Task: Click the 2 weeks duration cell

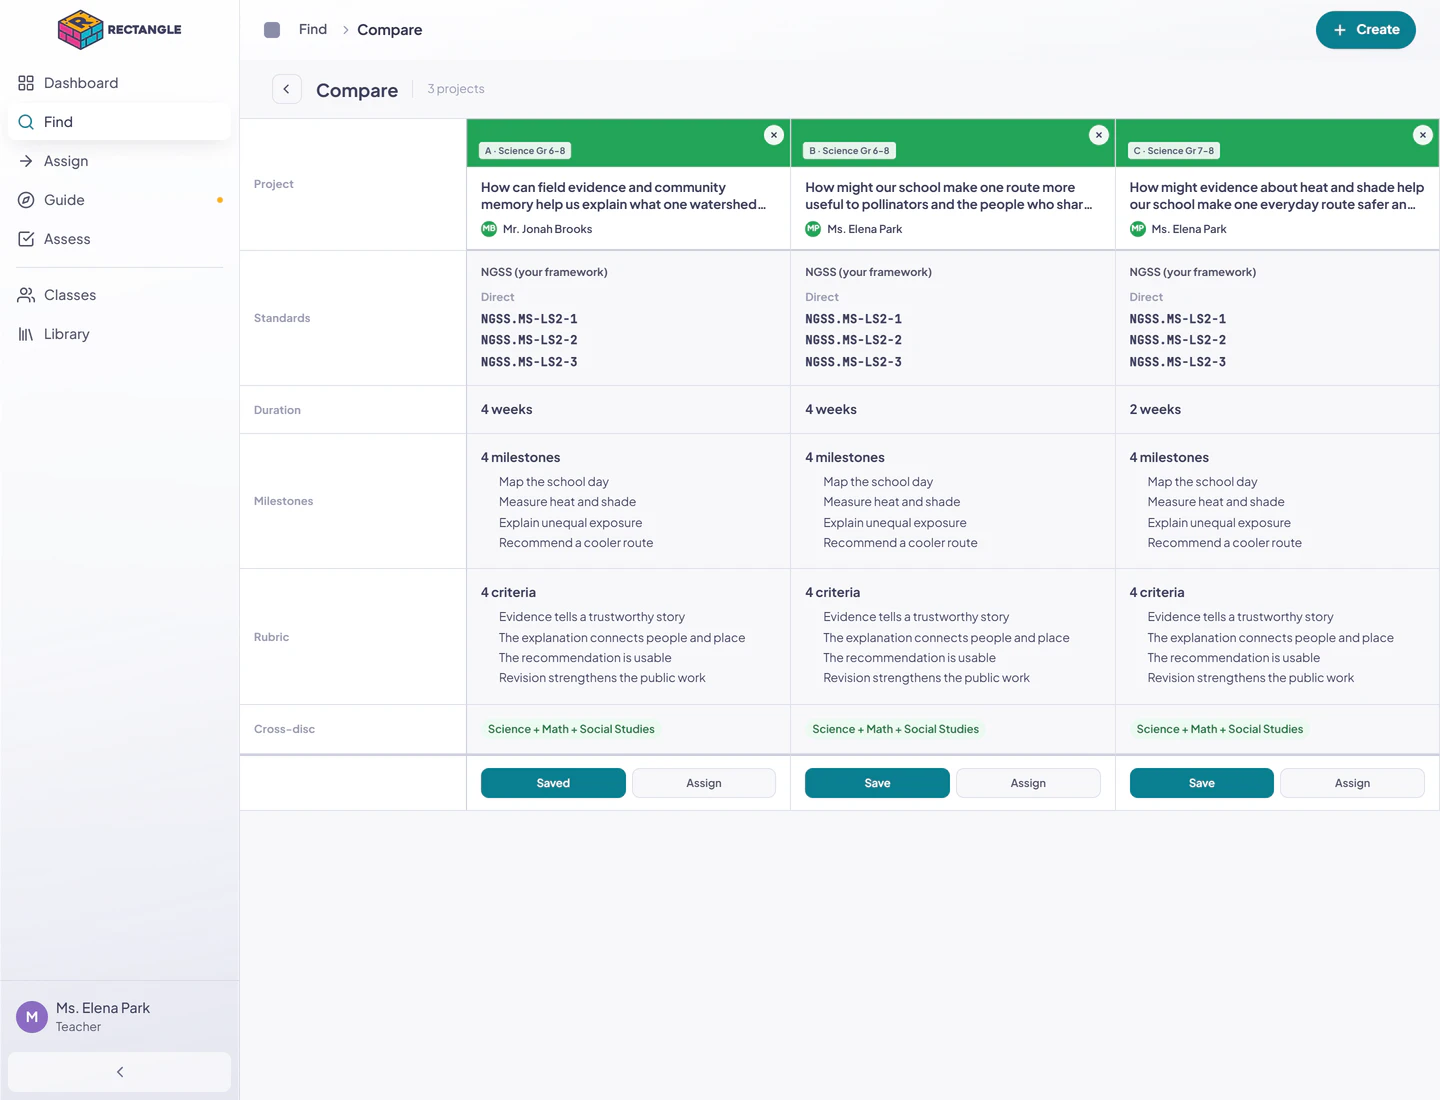Action: pos(1277,410)
